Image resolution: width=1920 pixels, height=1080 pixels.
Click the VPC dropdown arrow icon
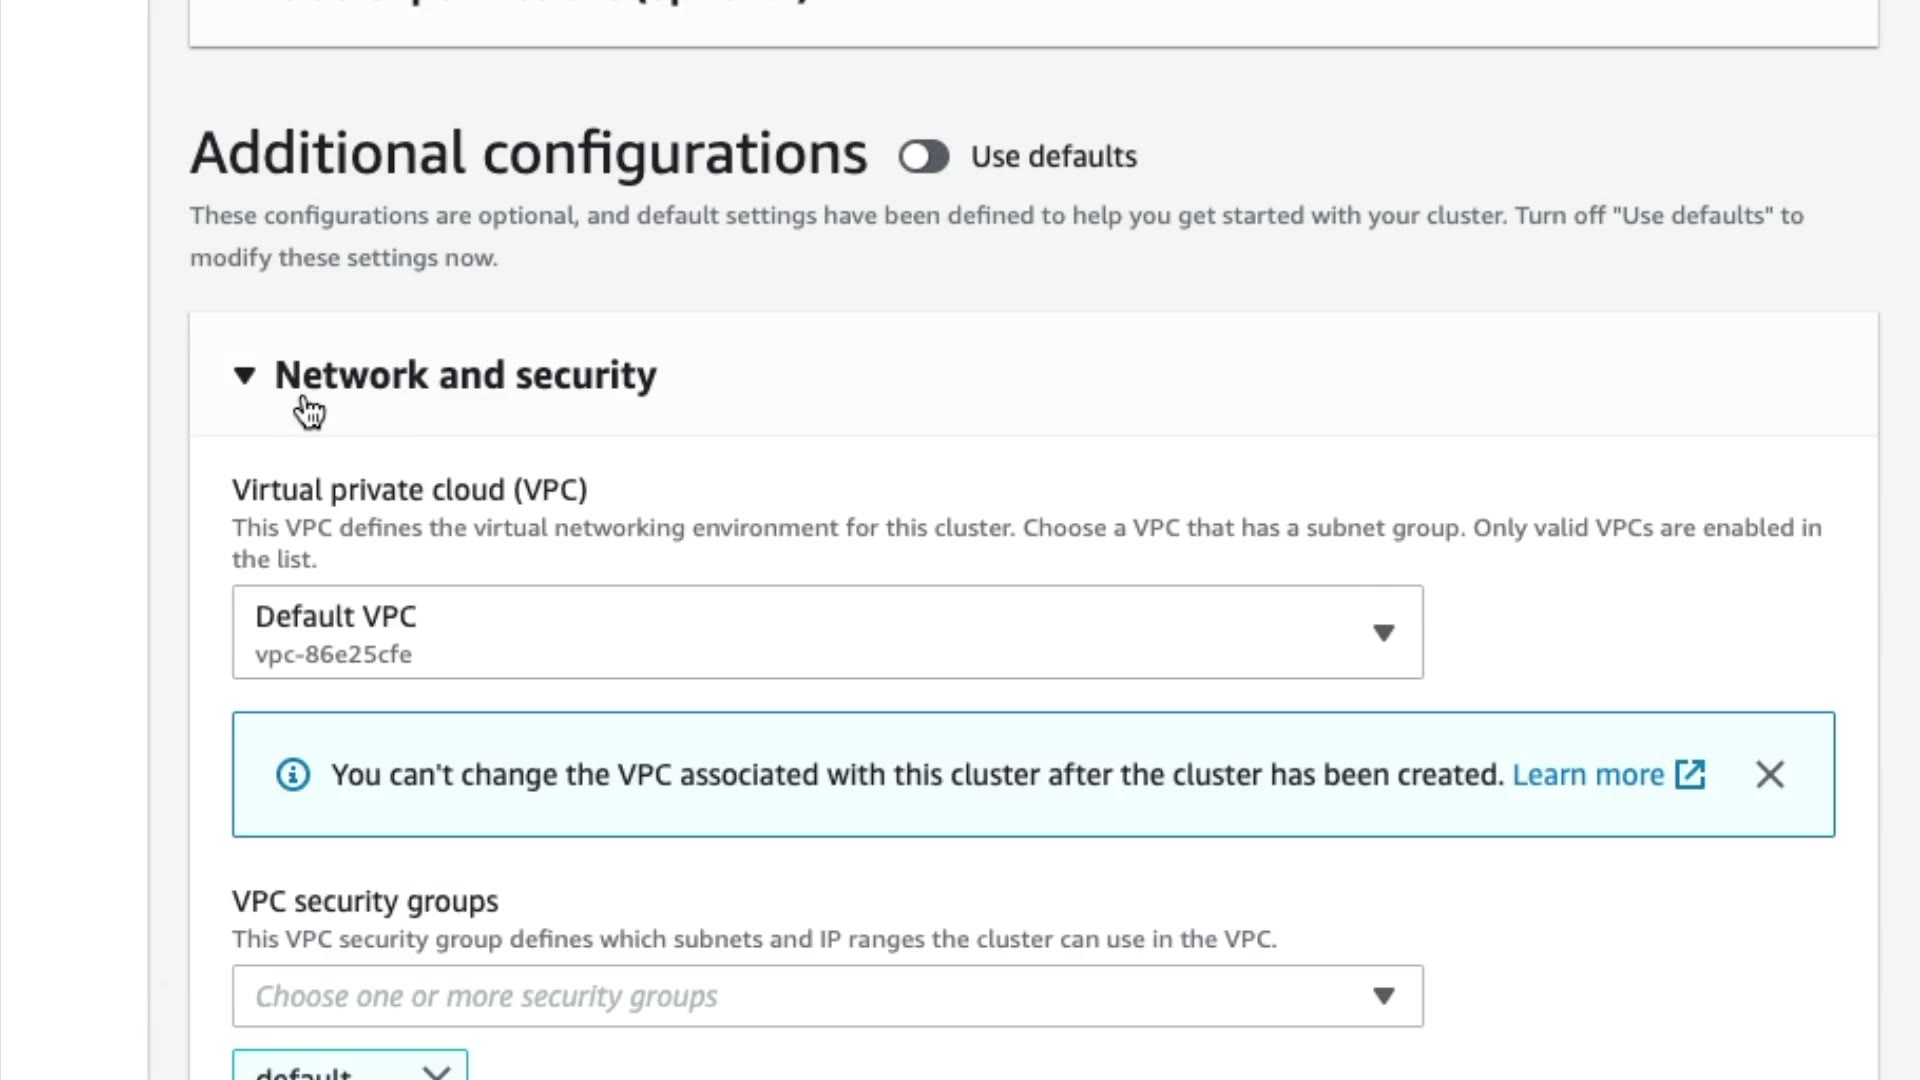coord(1383,633)
